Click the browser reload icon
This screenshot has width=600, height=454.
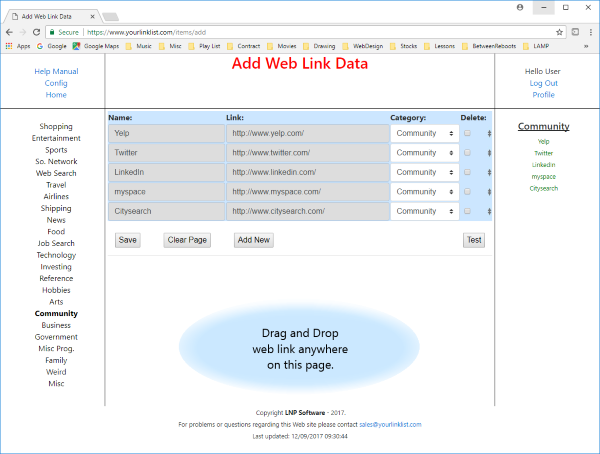[x=36, y=32]
